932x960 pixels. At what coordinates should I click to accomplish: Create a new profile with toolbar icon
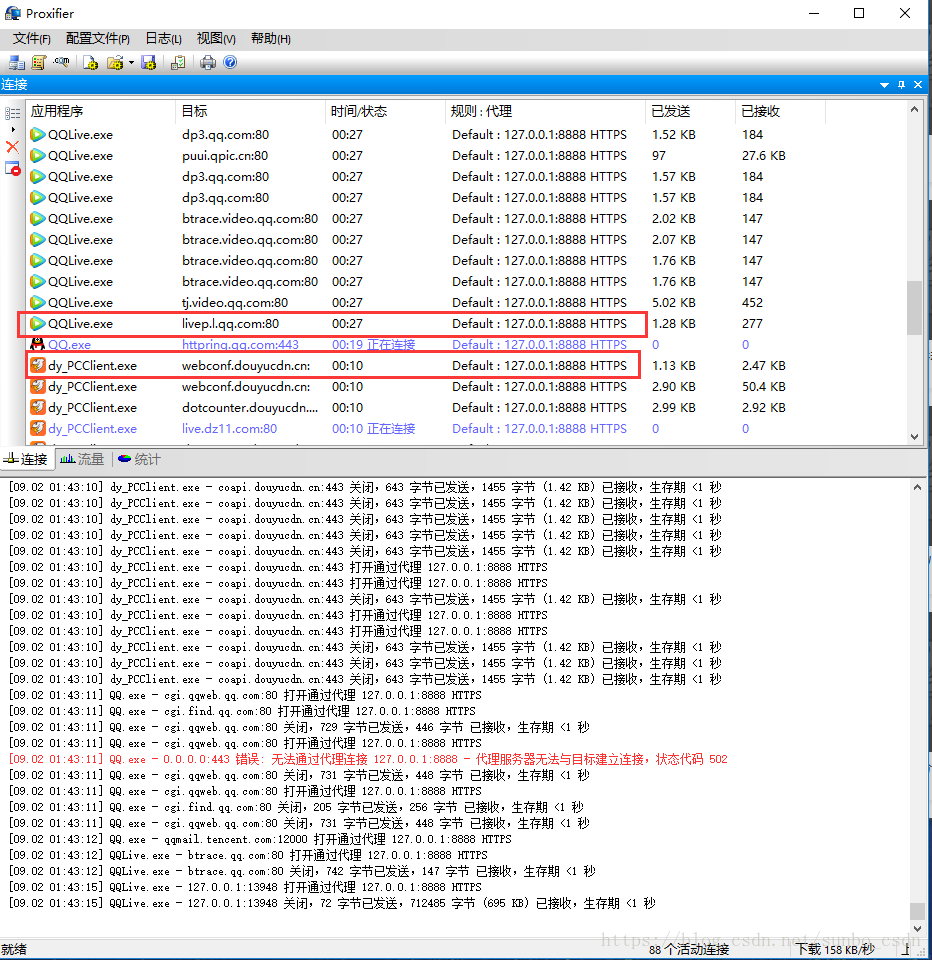pyautogui.click(x=91, y=62)
